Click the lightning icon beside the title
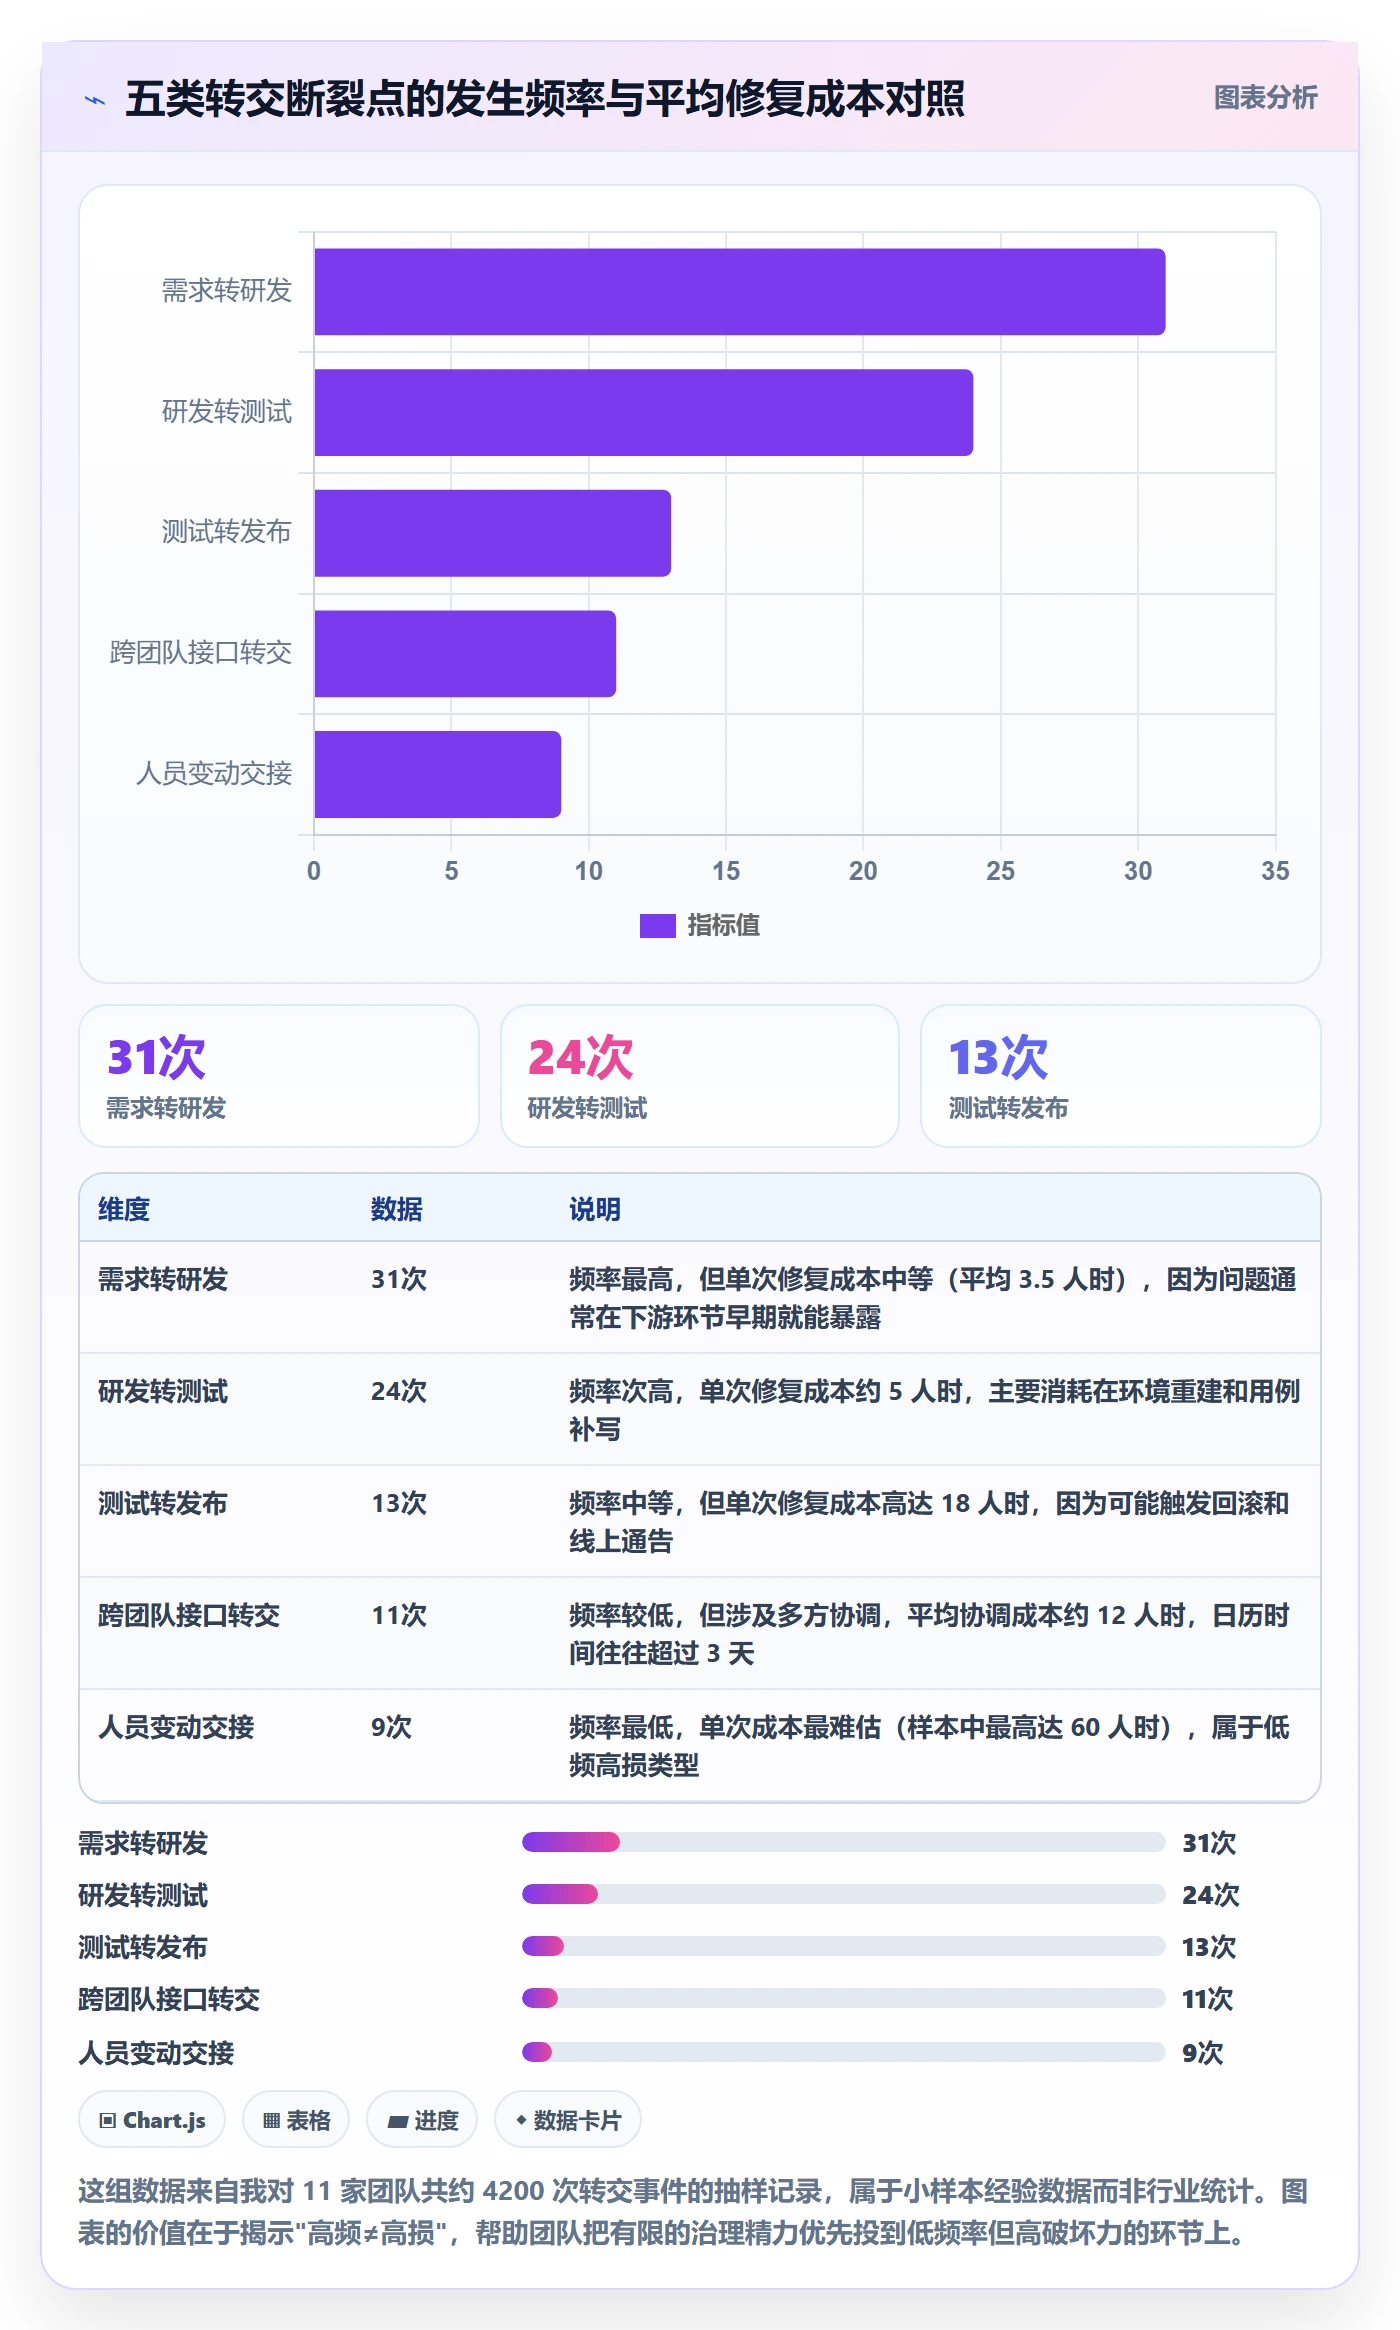1400x2330 pixels. pos(95,100)
